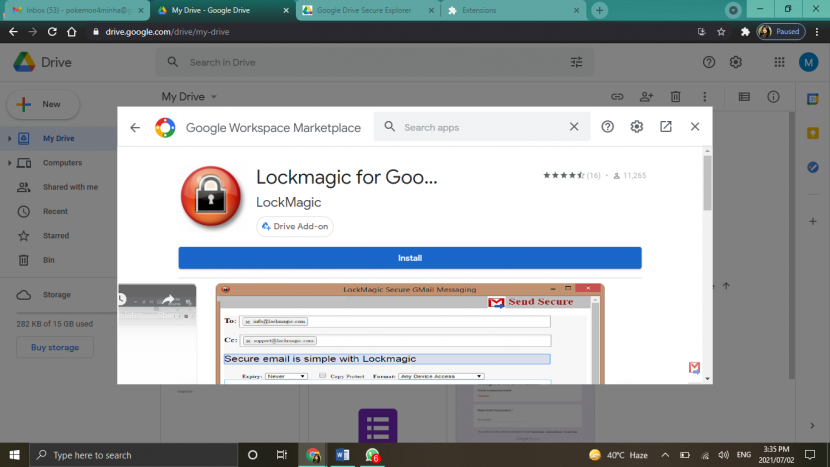Switch to Google Drive Secure Explorer tab
Image resolution: width=830 pixels, height=467 pixels.
[x=368, y=10]
